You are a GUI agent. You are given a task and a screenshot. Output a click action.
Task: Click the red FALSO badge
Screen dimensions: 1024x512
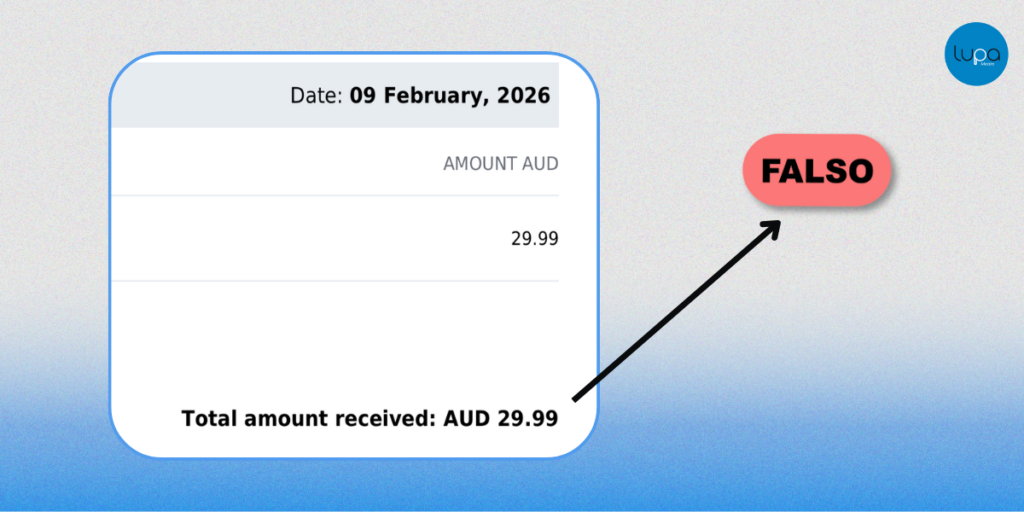click(816, 171)
